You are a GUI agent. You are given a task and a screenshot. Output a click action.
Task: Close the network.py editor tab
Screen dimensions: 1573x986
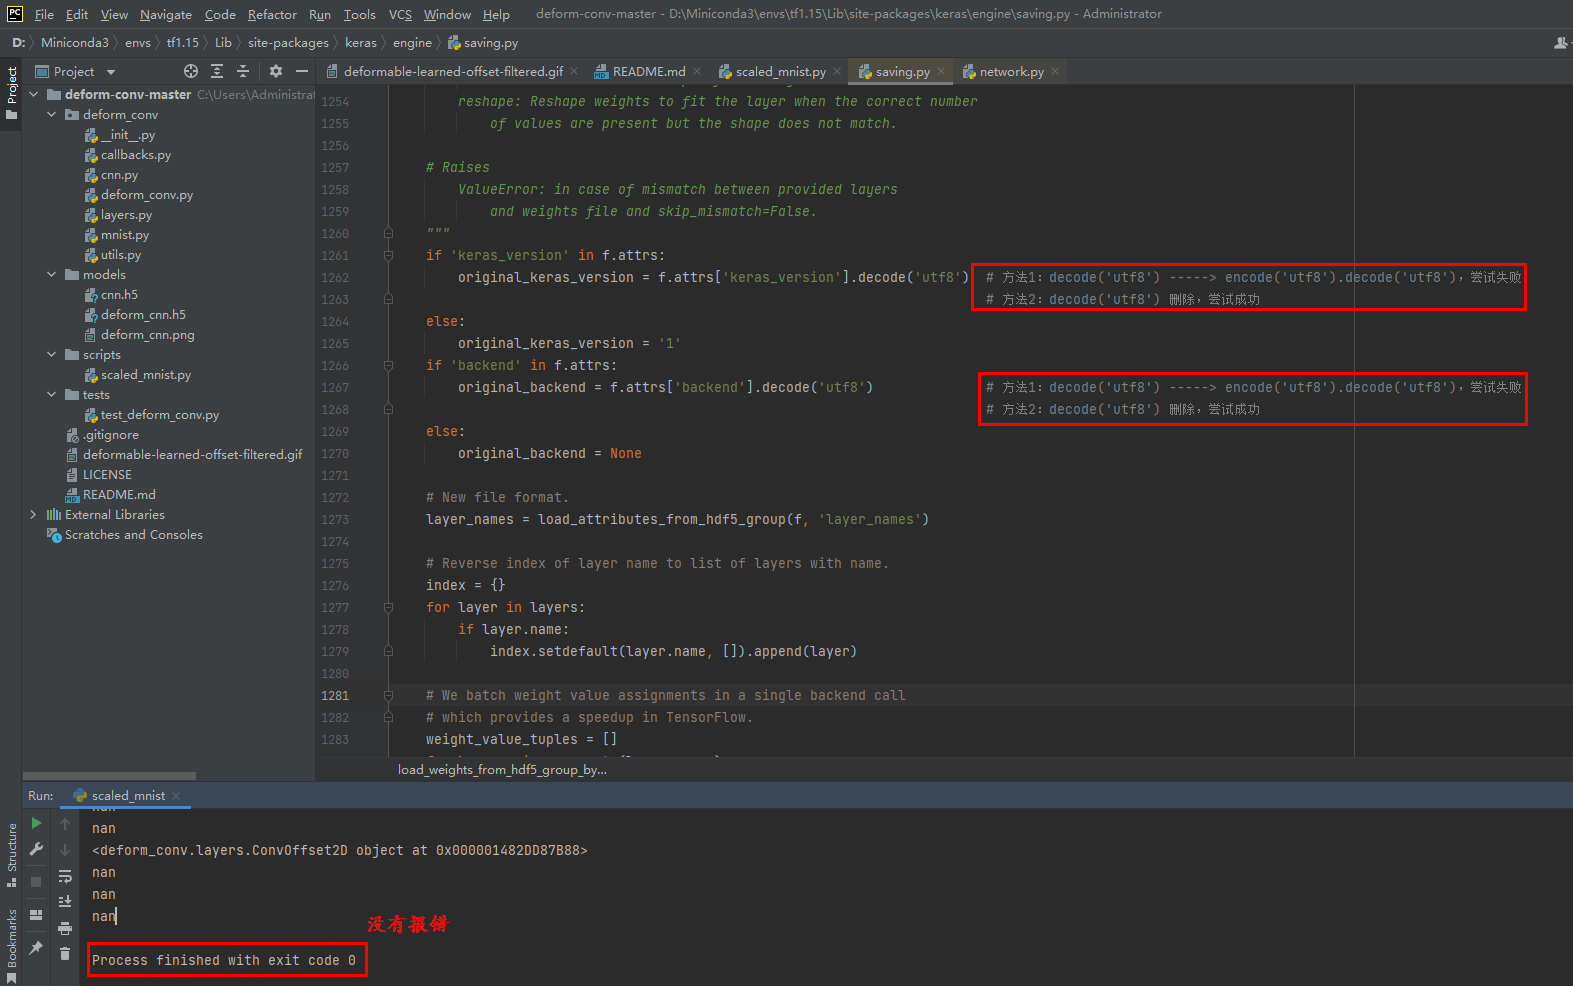[1055, 71]
